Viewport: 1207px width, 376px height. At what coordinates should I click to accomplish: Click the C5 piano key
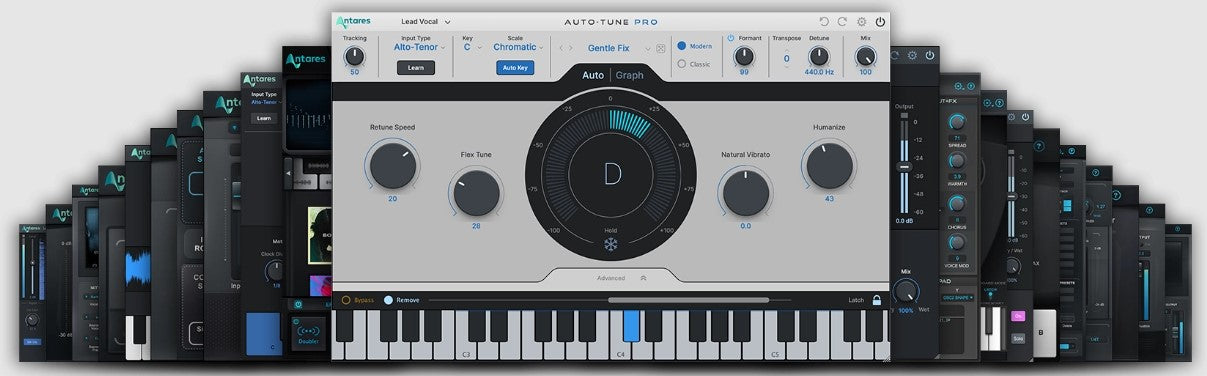tap(775, 350)
